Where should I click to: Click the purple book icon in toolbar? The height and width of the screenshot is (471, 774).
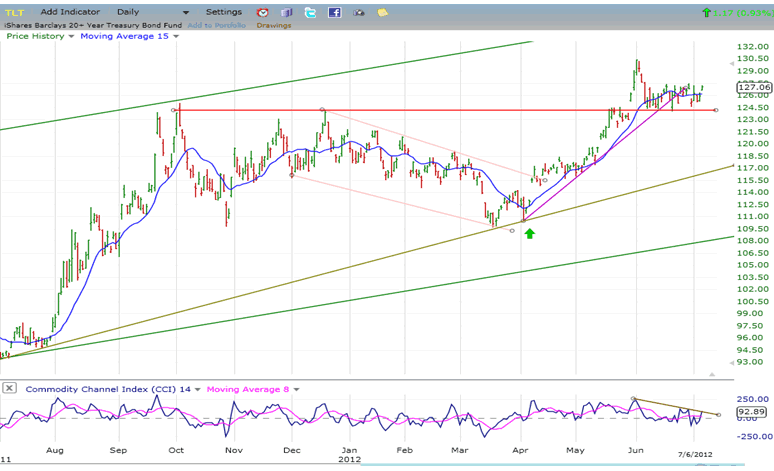pos(286,12)
